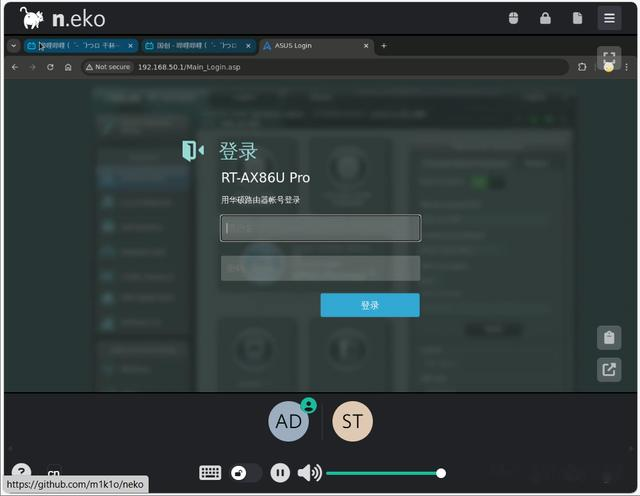
Task: Open the n.eko hamburger menu
Action: coord(609,18)
